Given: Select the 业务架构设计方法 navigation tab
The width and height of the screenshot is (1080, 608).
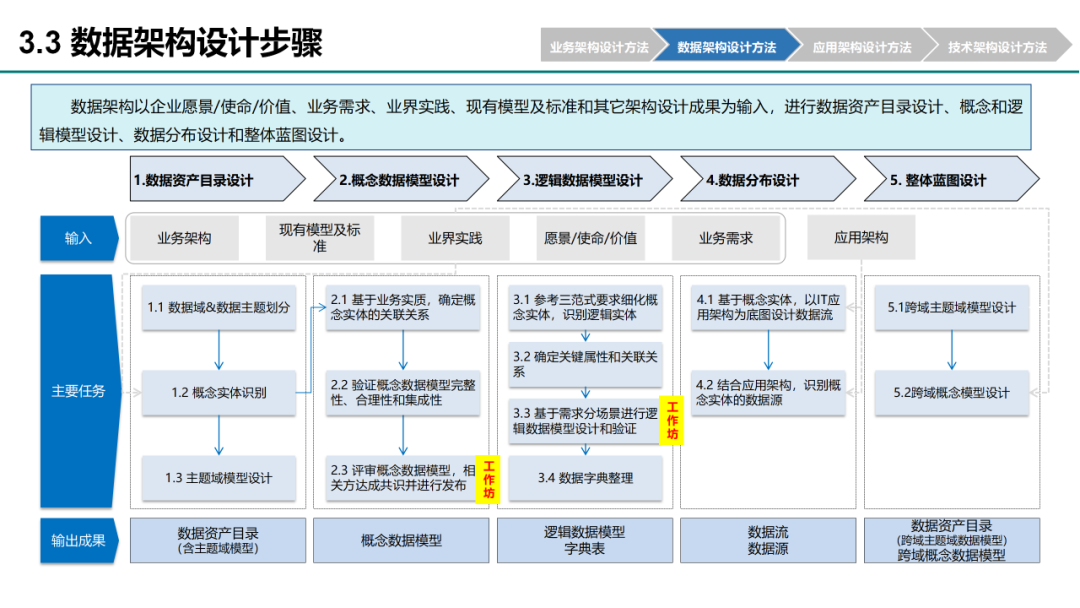Looking at the screenshot, I should (599, 46).
